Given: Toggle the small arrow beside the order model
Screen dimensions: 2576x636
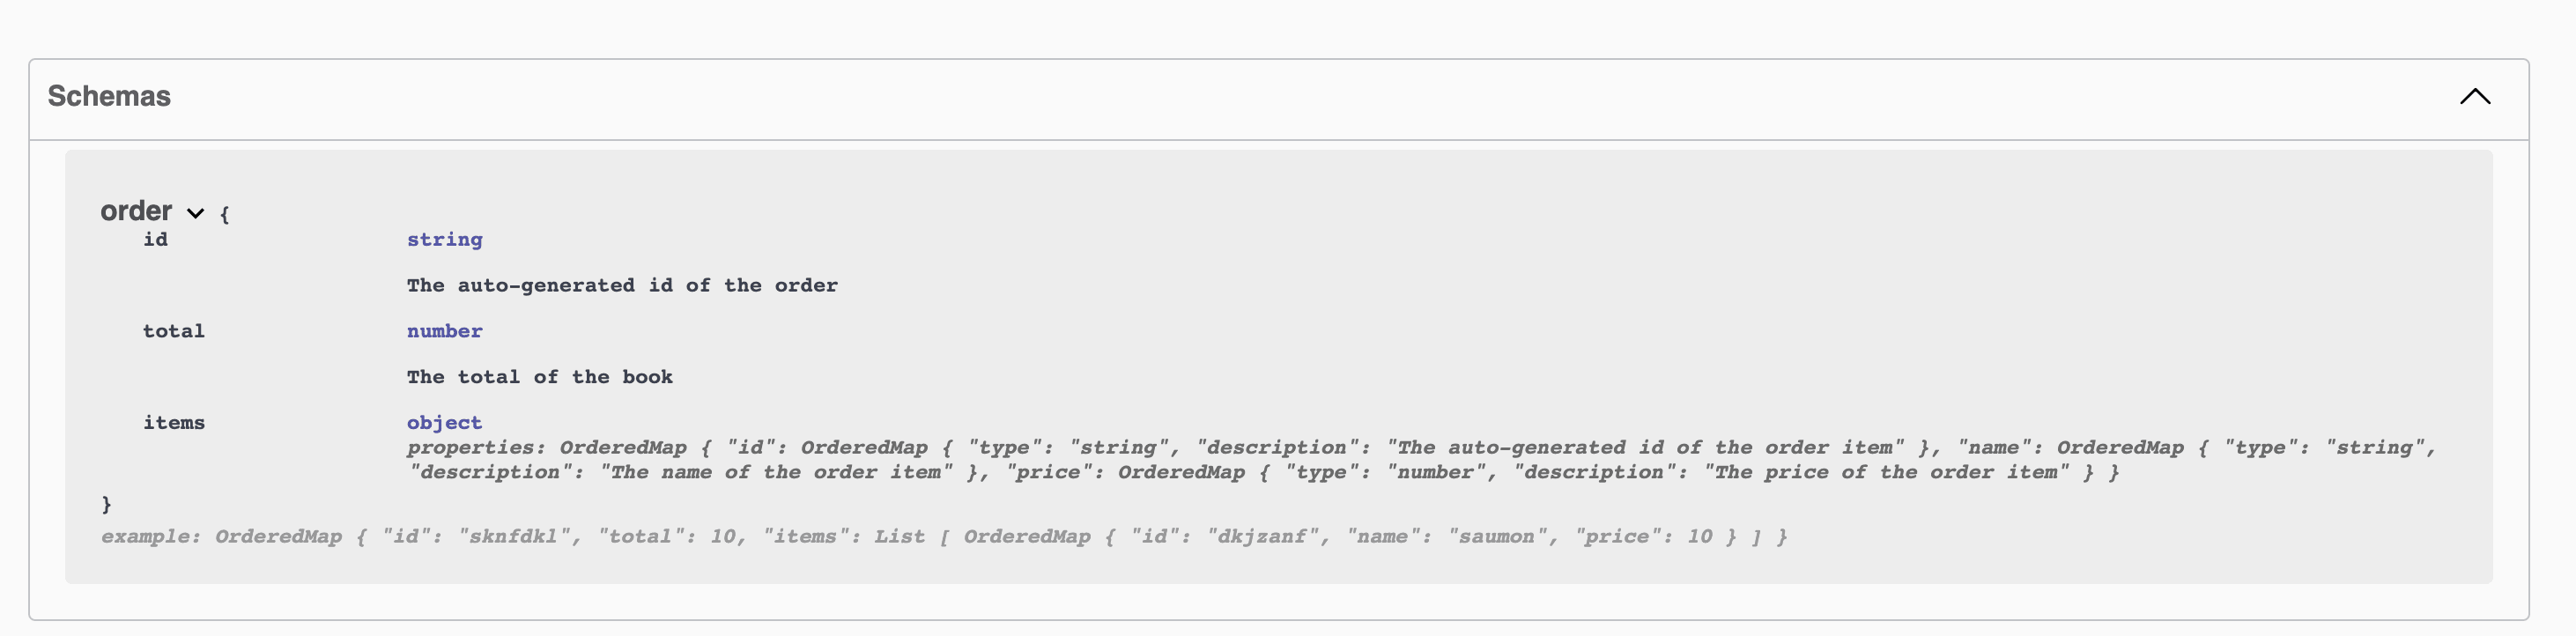Looking at the screenshot, I should pyautogui.click(x=196, y=213).
